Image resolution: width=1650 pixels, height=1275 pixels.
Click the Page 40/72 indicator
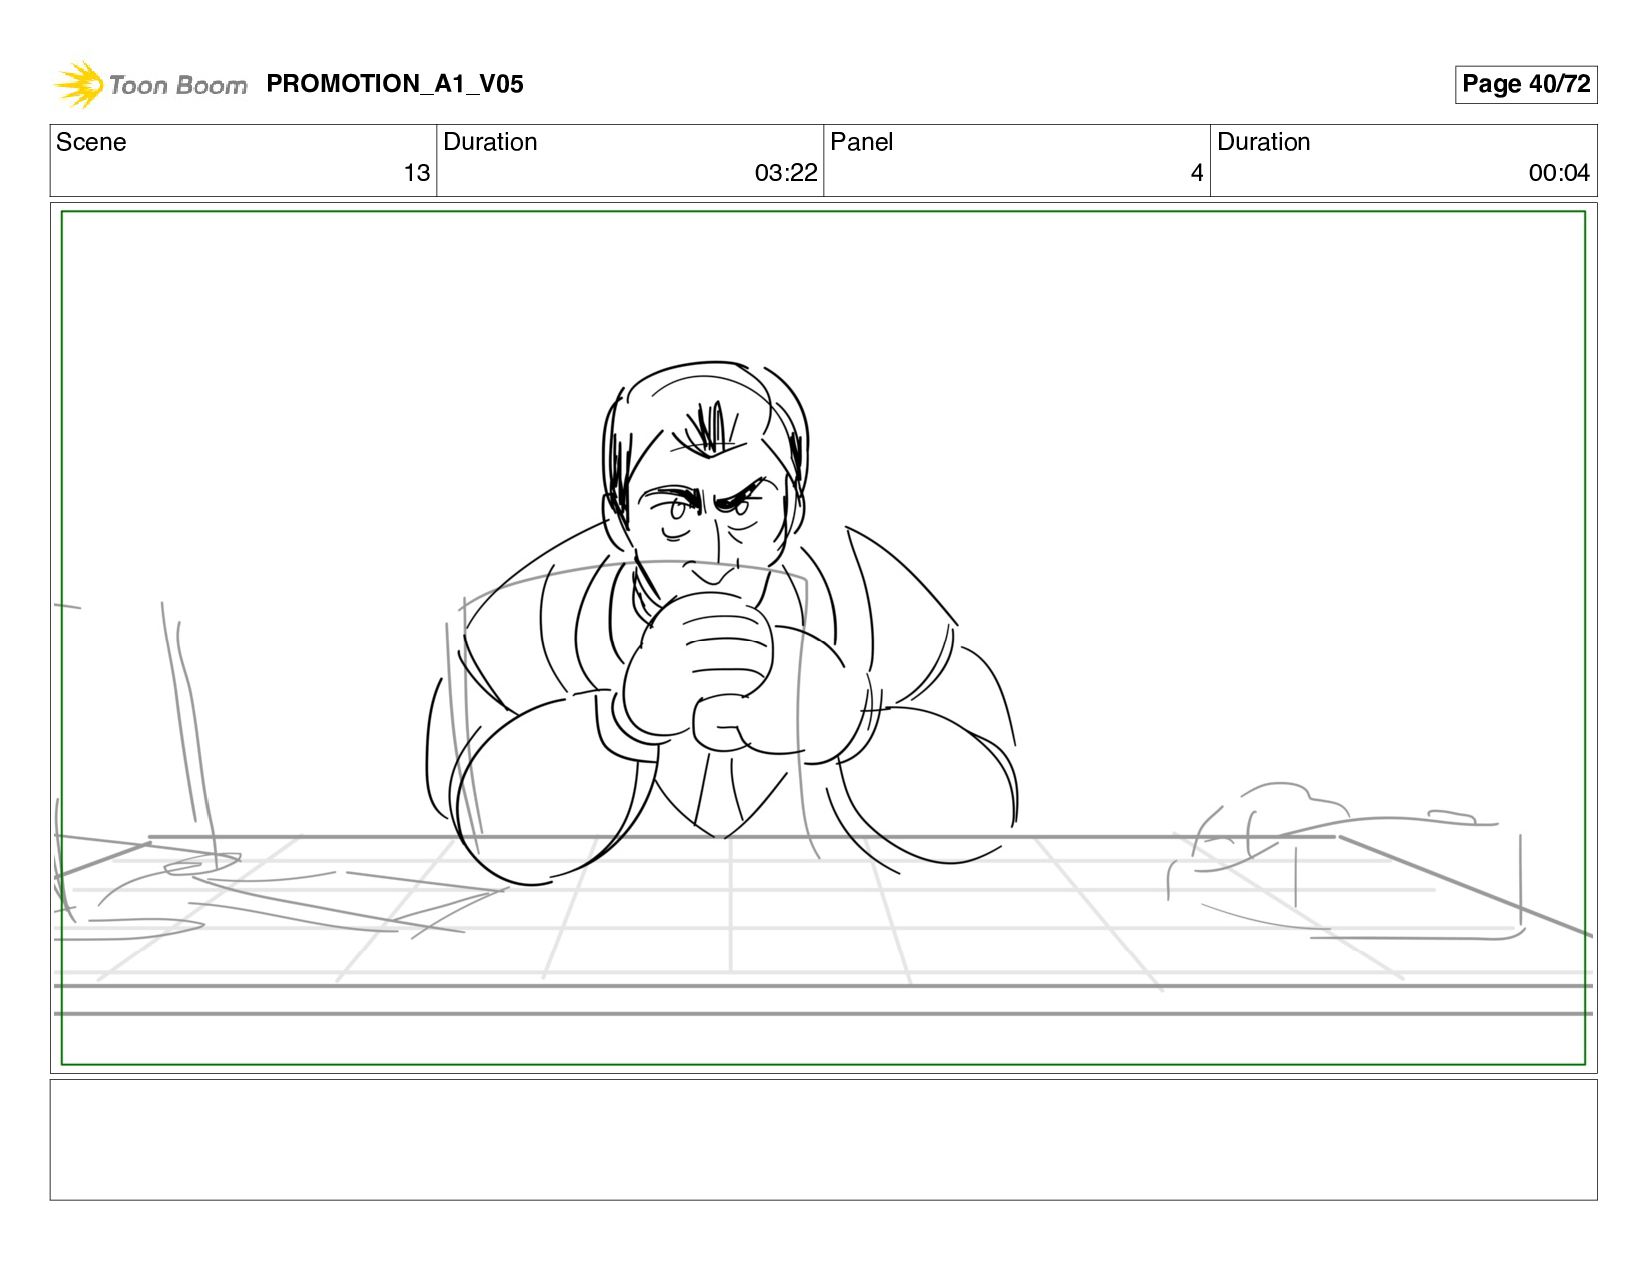pos(1526,84)
